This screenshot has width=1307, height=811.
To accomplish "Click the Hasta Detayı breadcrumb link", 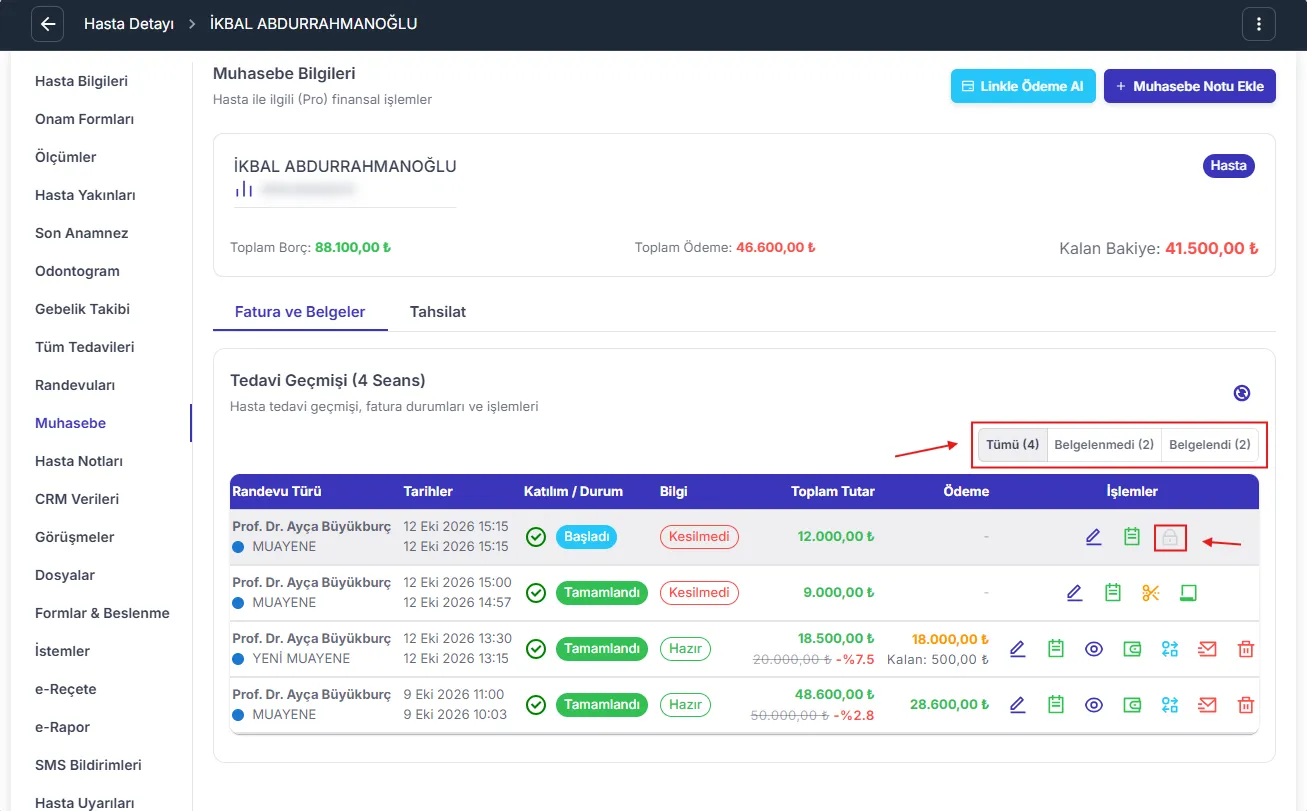I will click(129, 24).
